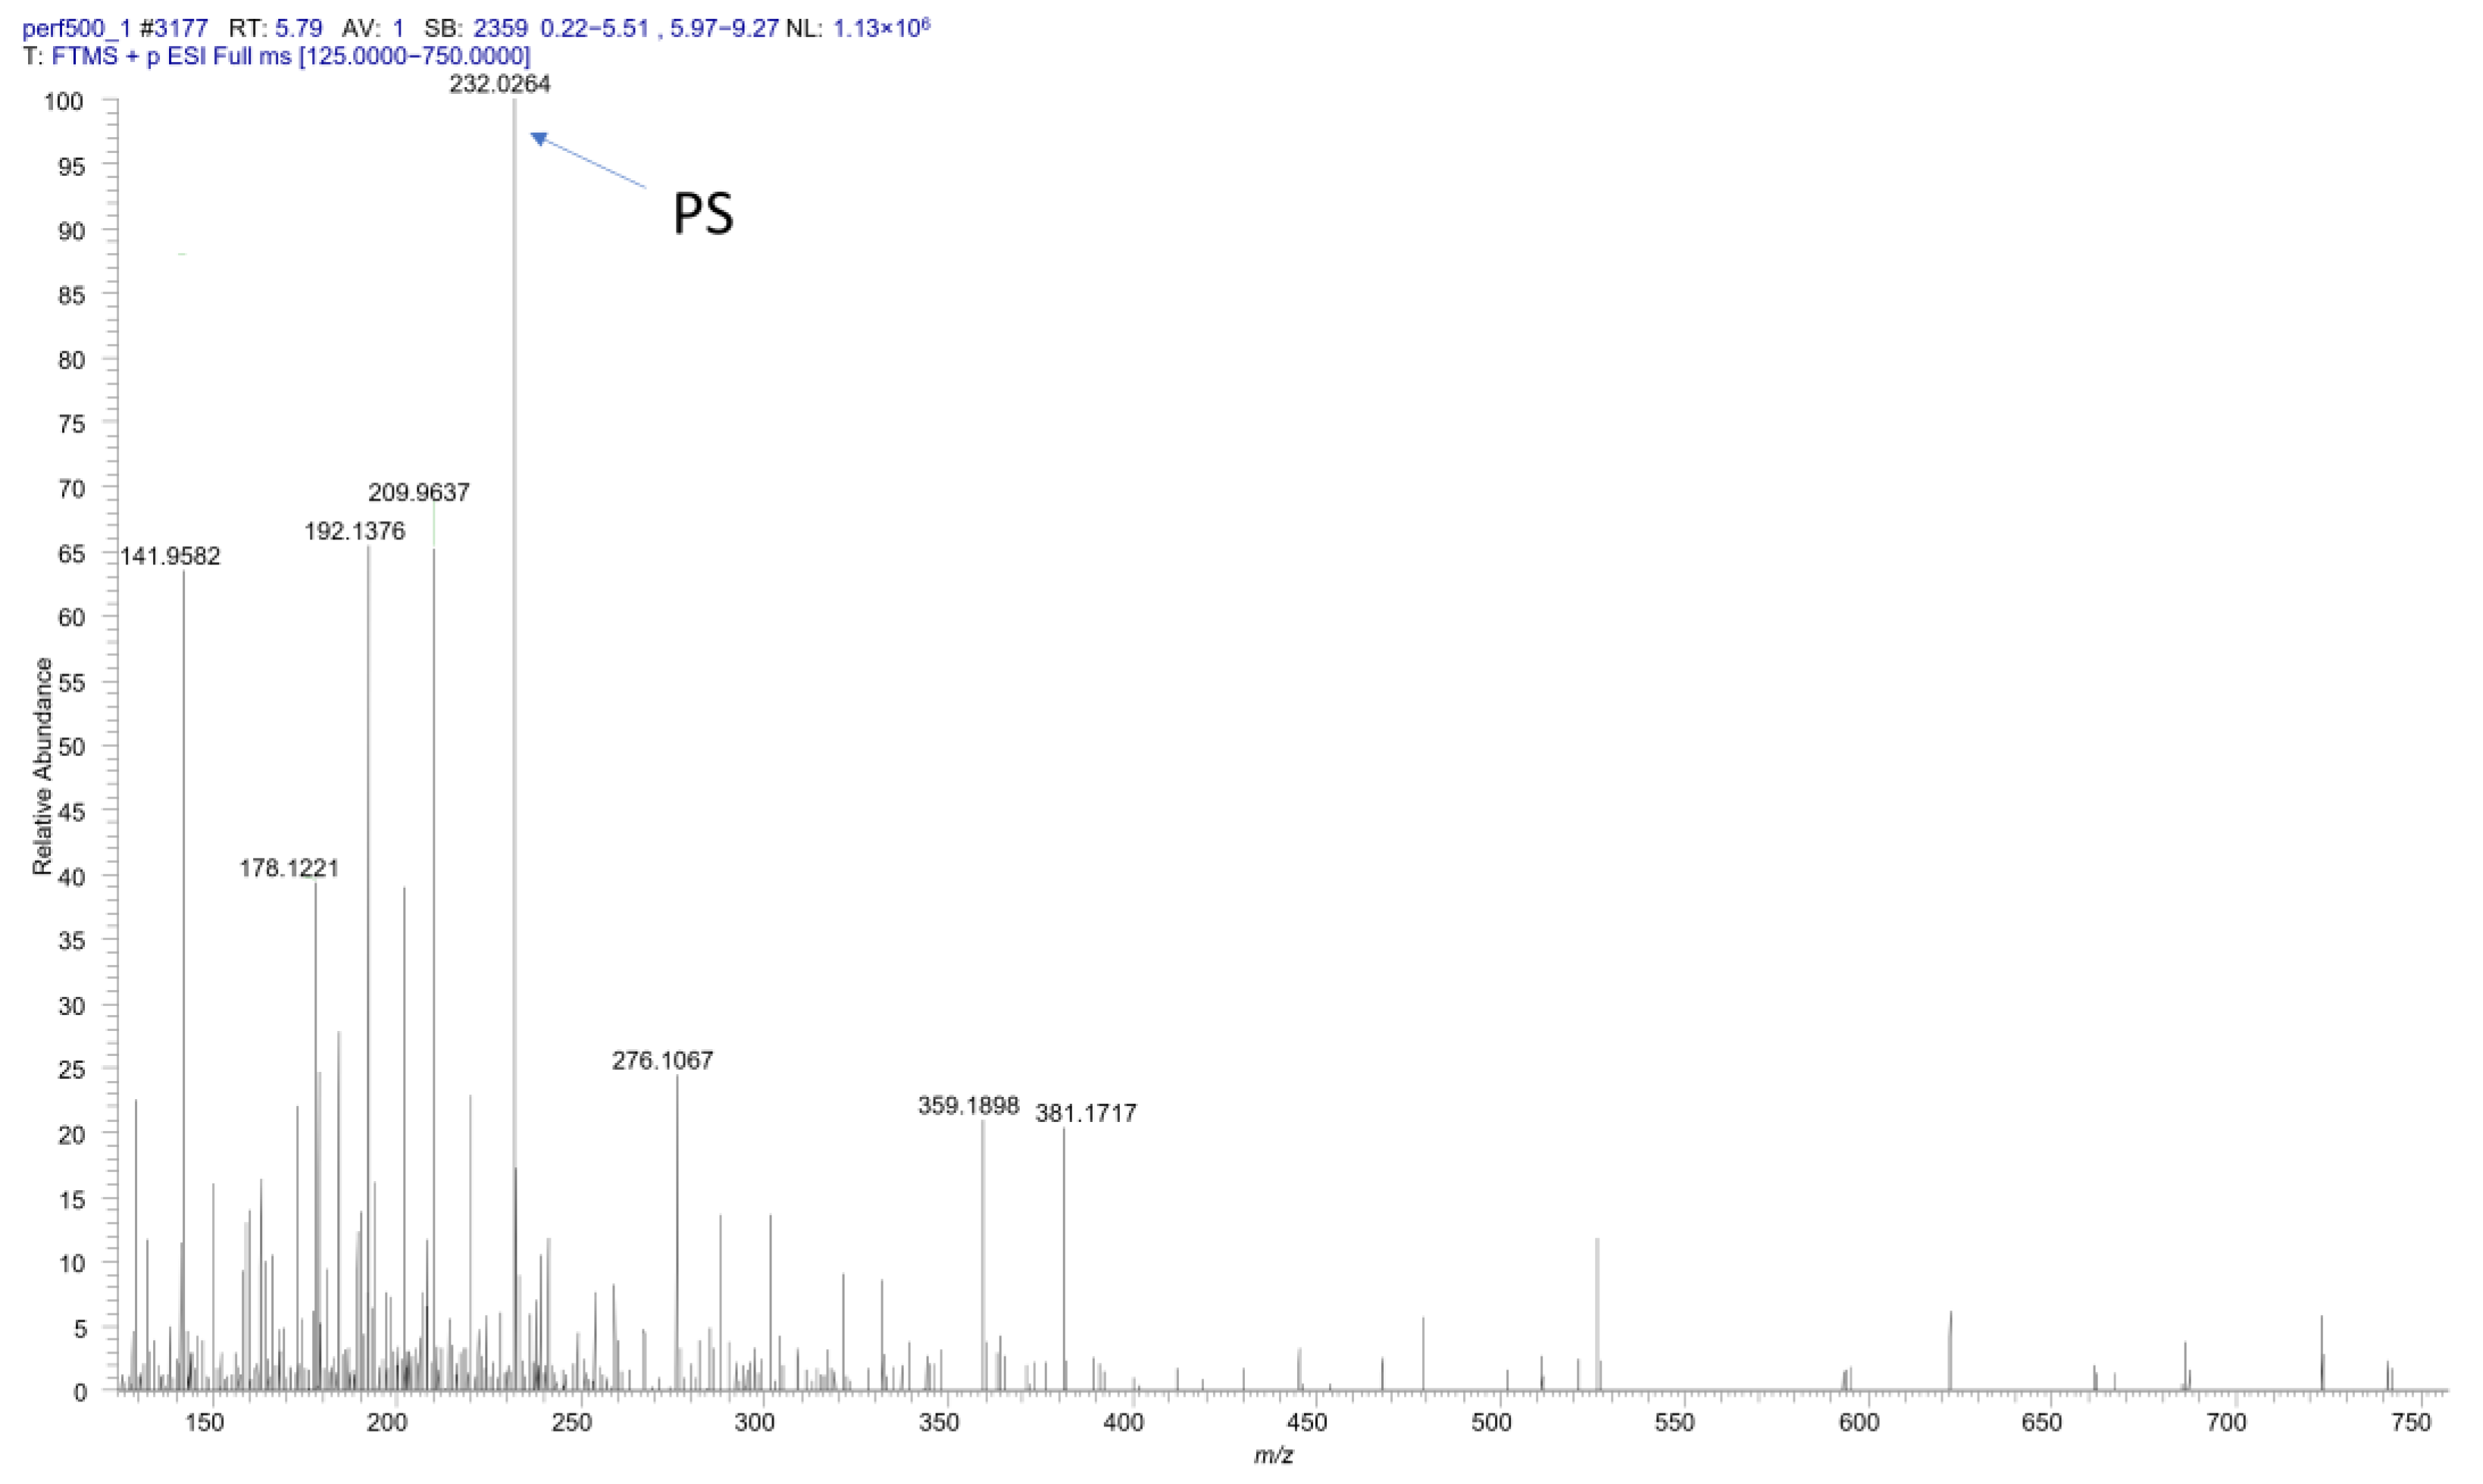Click the 359.1898 peak label
2483x1484 pixels.
pyautogui.click(x=968, y=1106)
